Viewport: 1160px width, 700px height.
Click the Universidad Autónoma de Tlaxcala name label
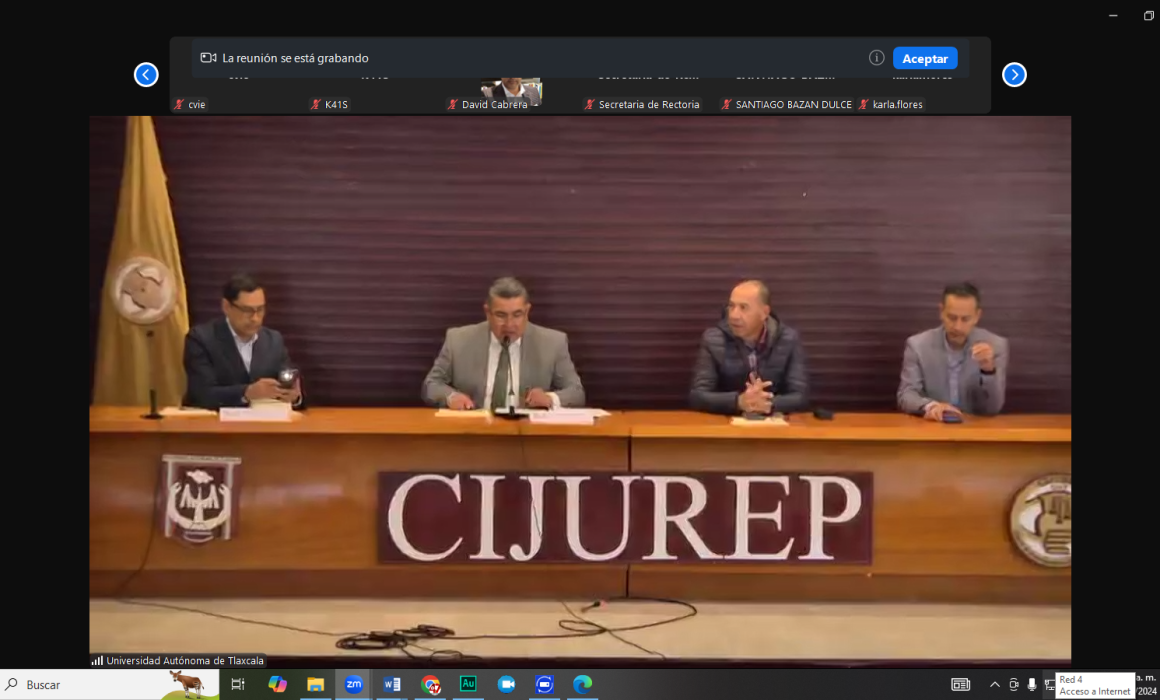(185, 660)
